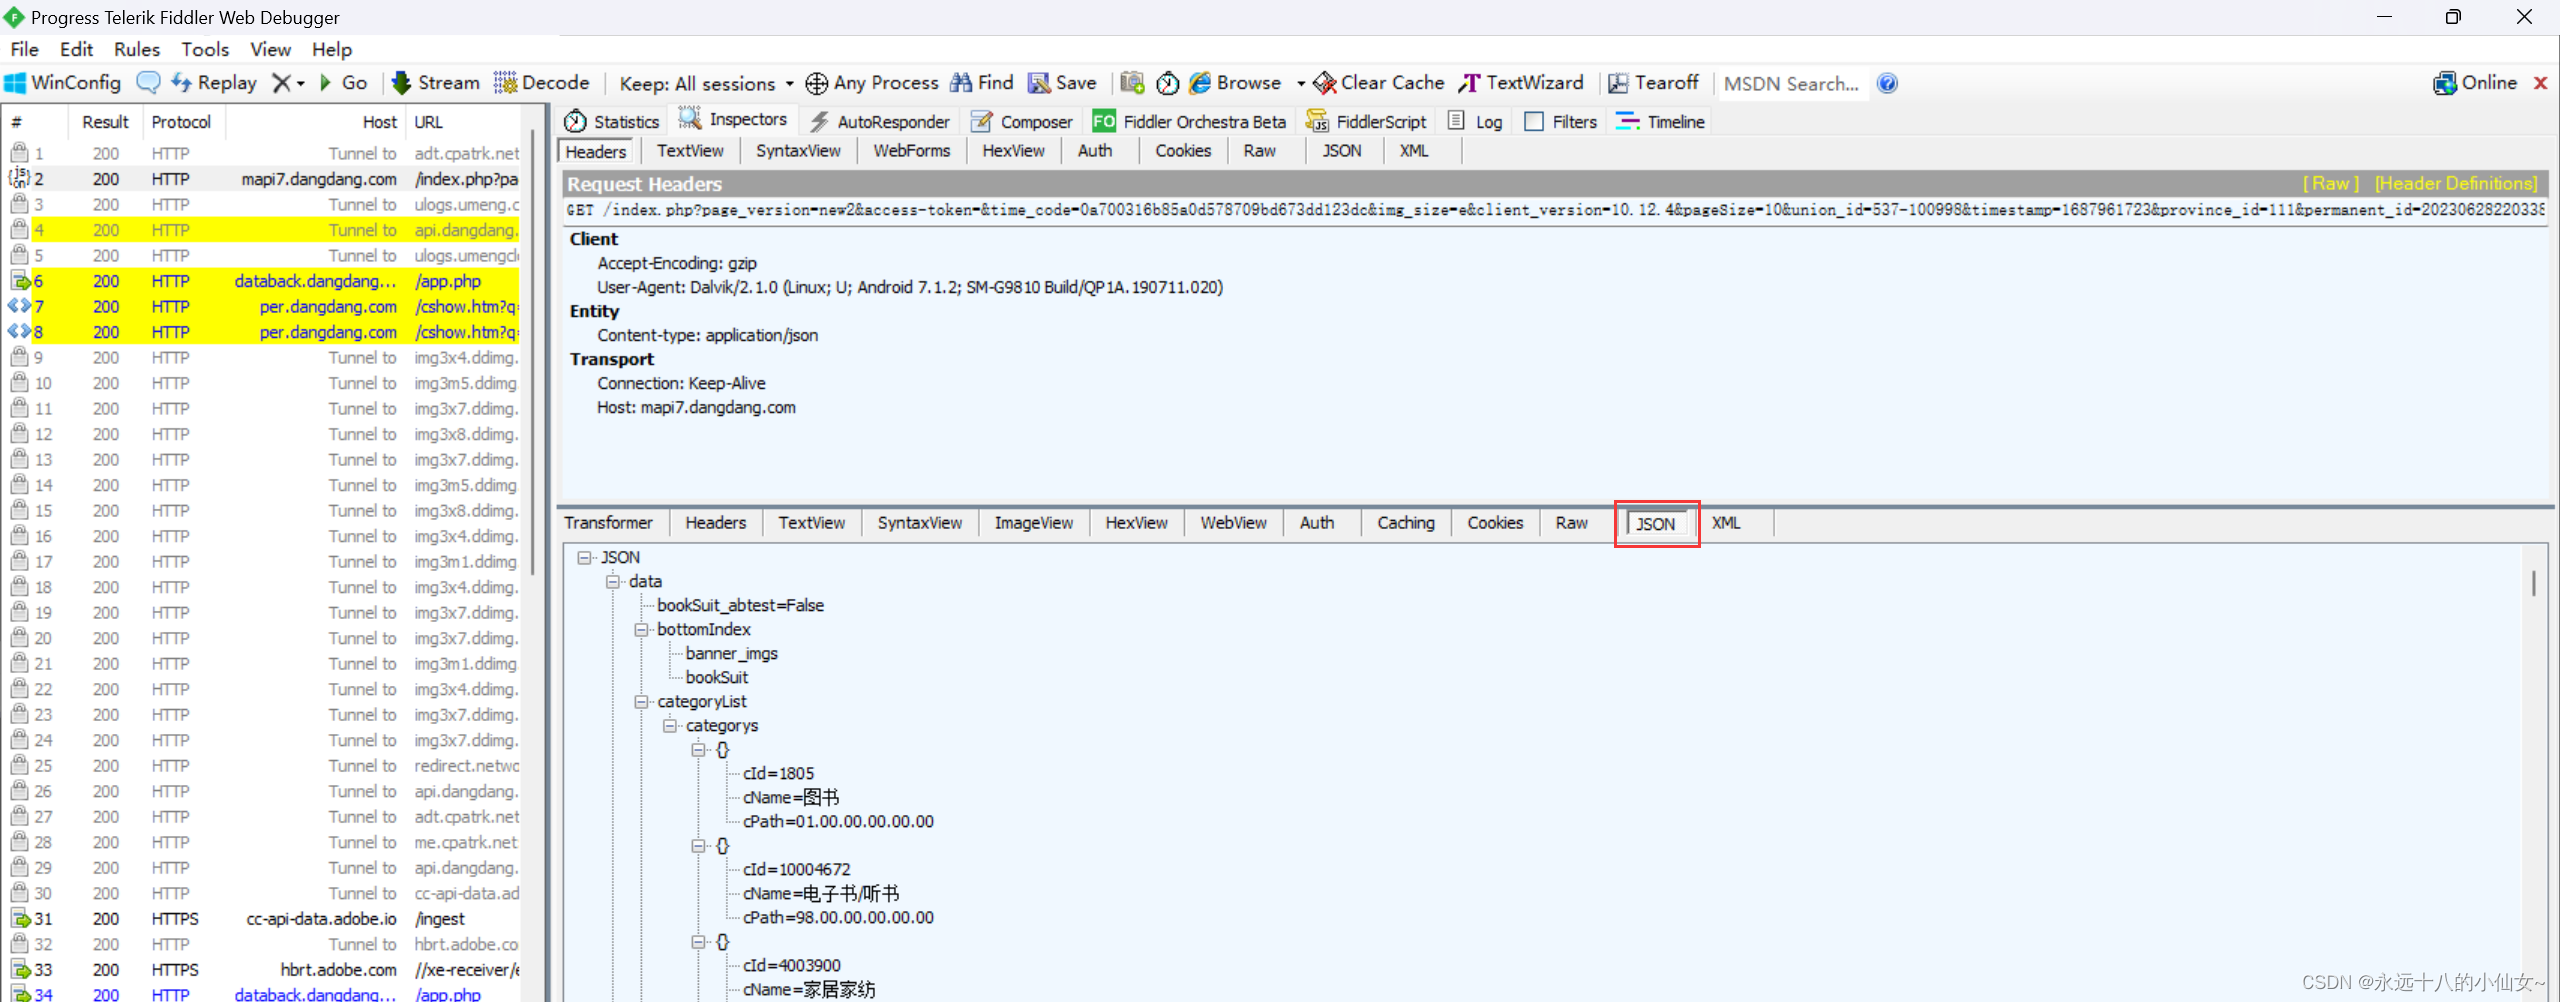Screen dimensions: 2560x1002
Task: Open the Composer tab
Action: [1022, 121]
